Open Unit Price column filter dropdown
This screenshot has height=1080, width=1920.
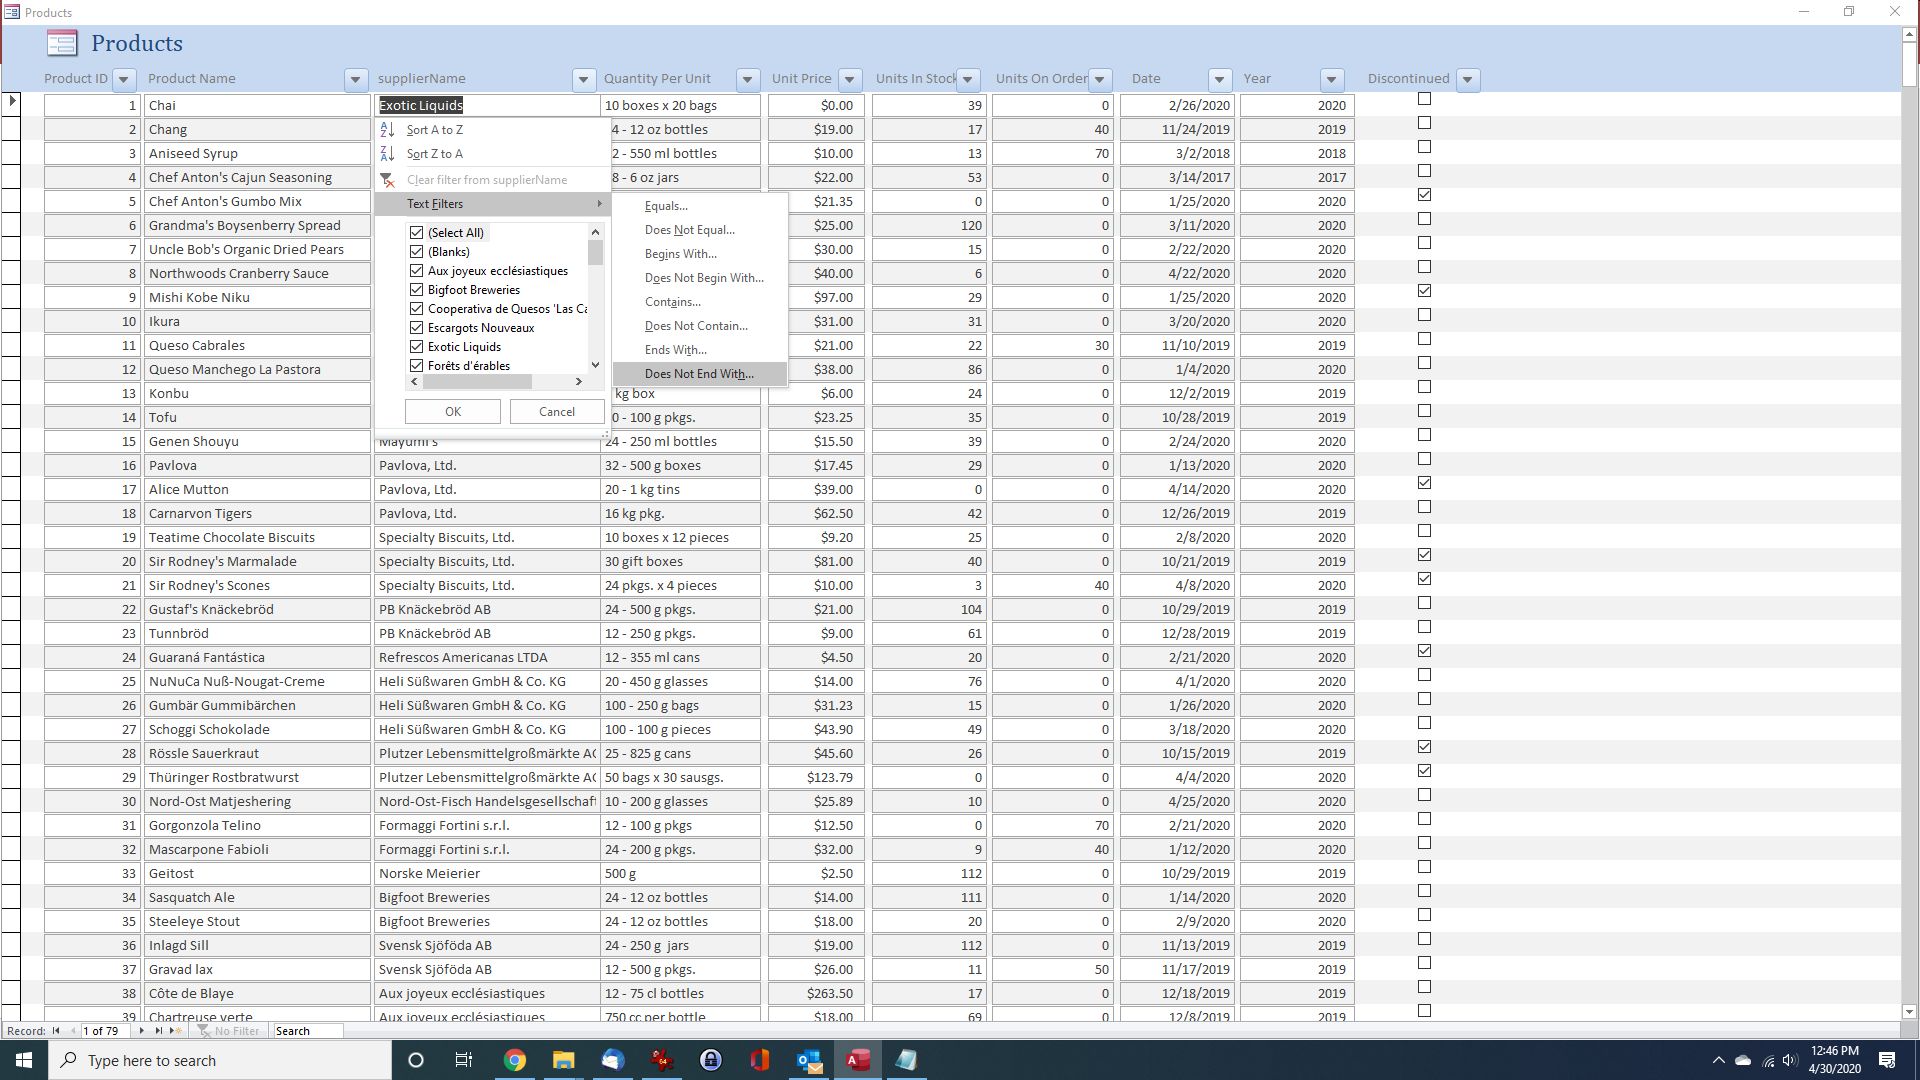tap(849, 79)
